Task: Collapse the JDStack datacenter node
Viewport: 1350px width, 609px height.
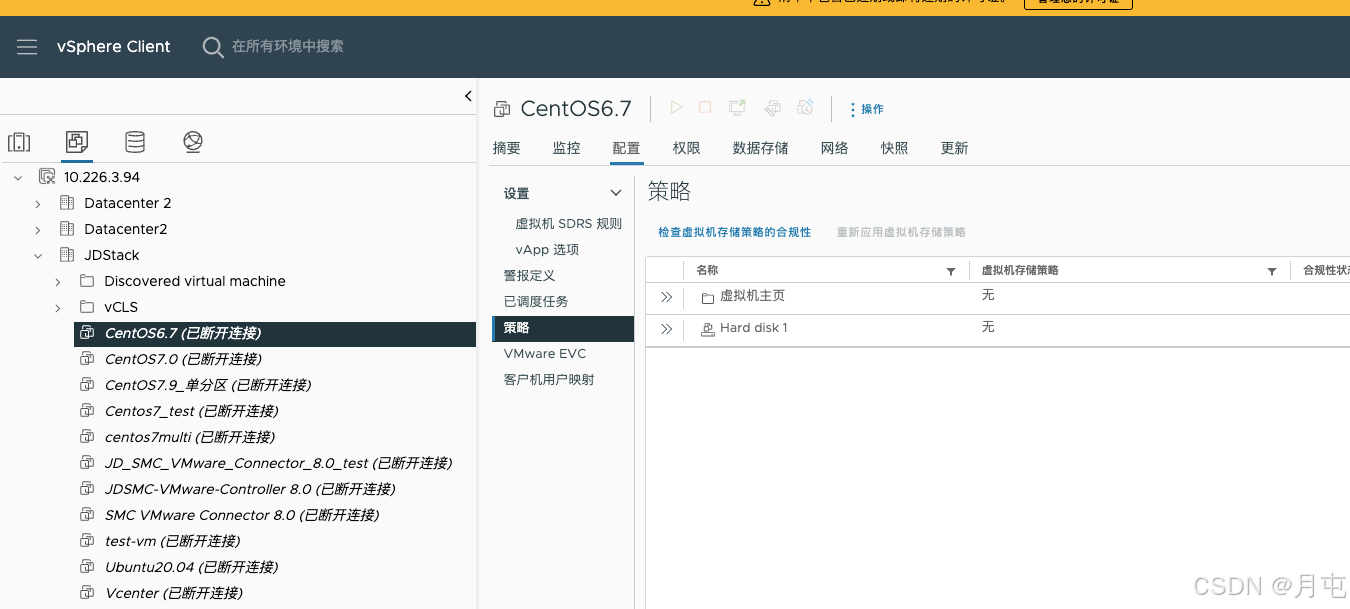Action: (38, 255)
